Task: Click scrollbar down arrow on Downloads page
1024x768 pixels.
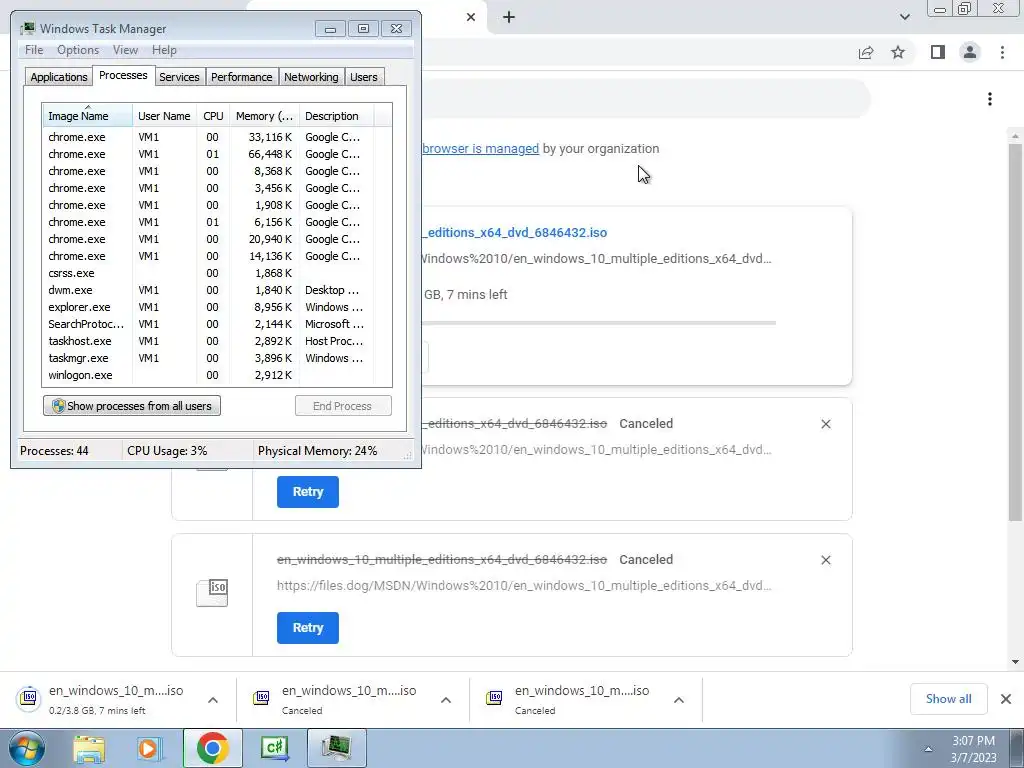Action: pos(1015,662)
